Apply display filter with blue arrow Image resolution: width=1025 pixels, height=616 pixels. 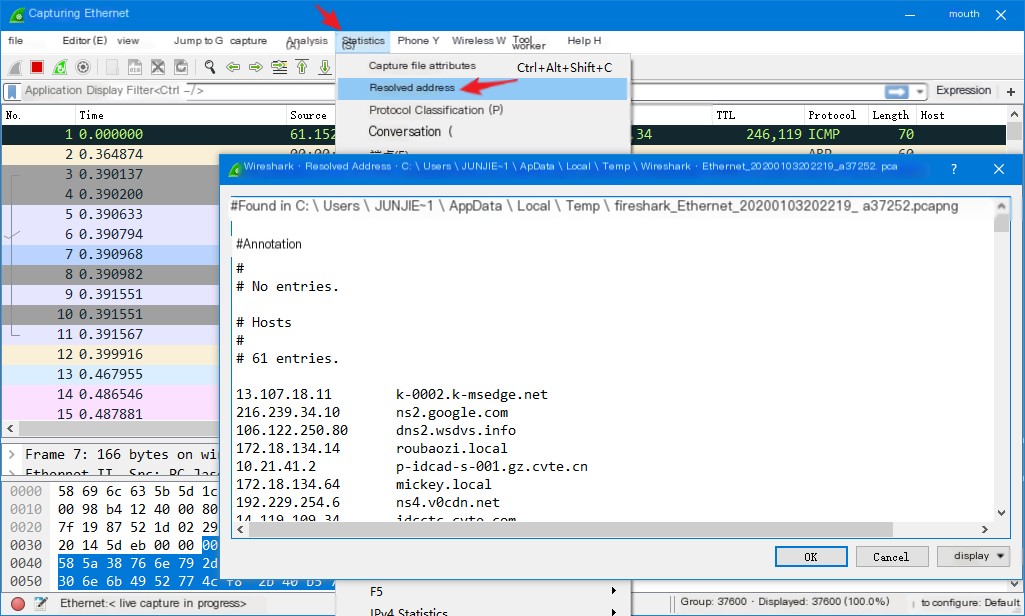(896, 92)
